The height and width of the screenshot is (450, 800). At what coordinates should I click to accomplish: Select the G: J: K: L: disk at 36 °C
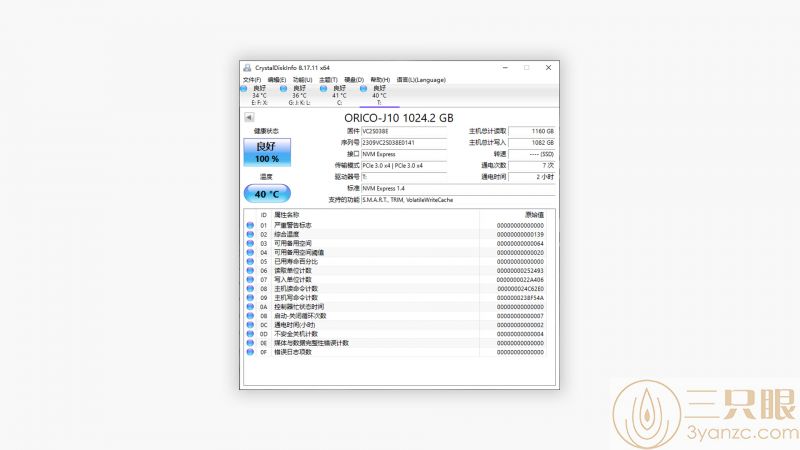[x=299, y=95]
